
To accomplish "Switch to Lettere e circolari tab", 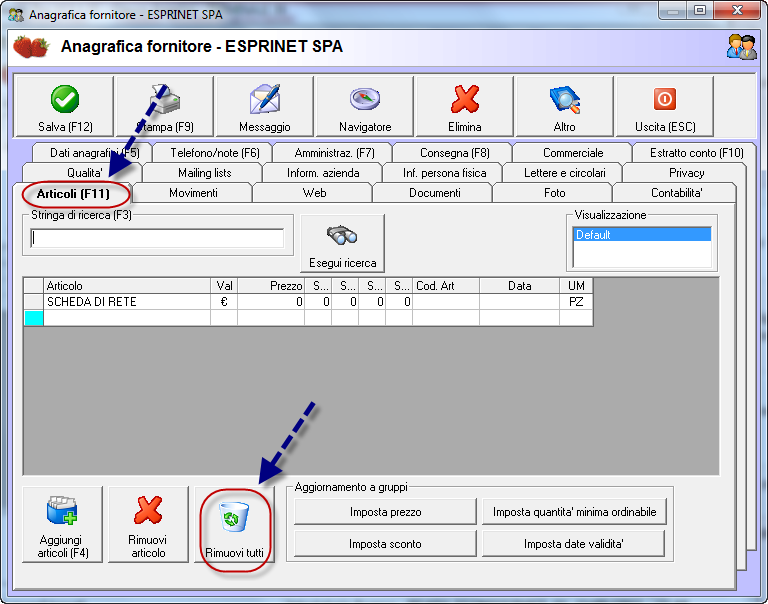I will (x=564, y=173).
